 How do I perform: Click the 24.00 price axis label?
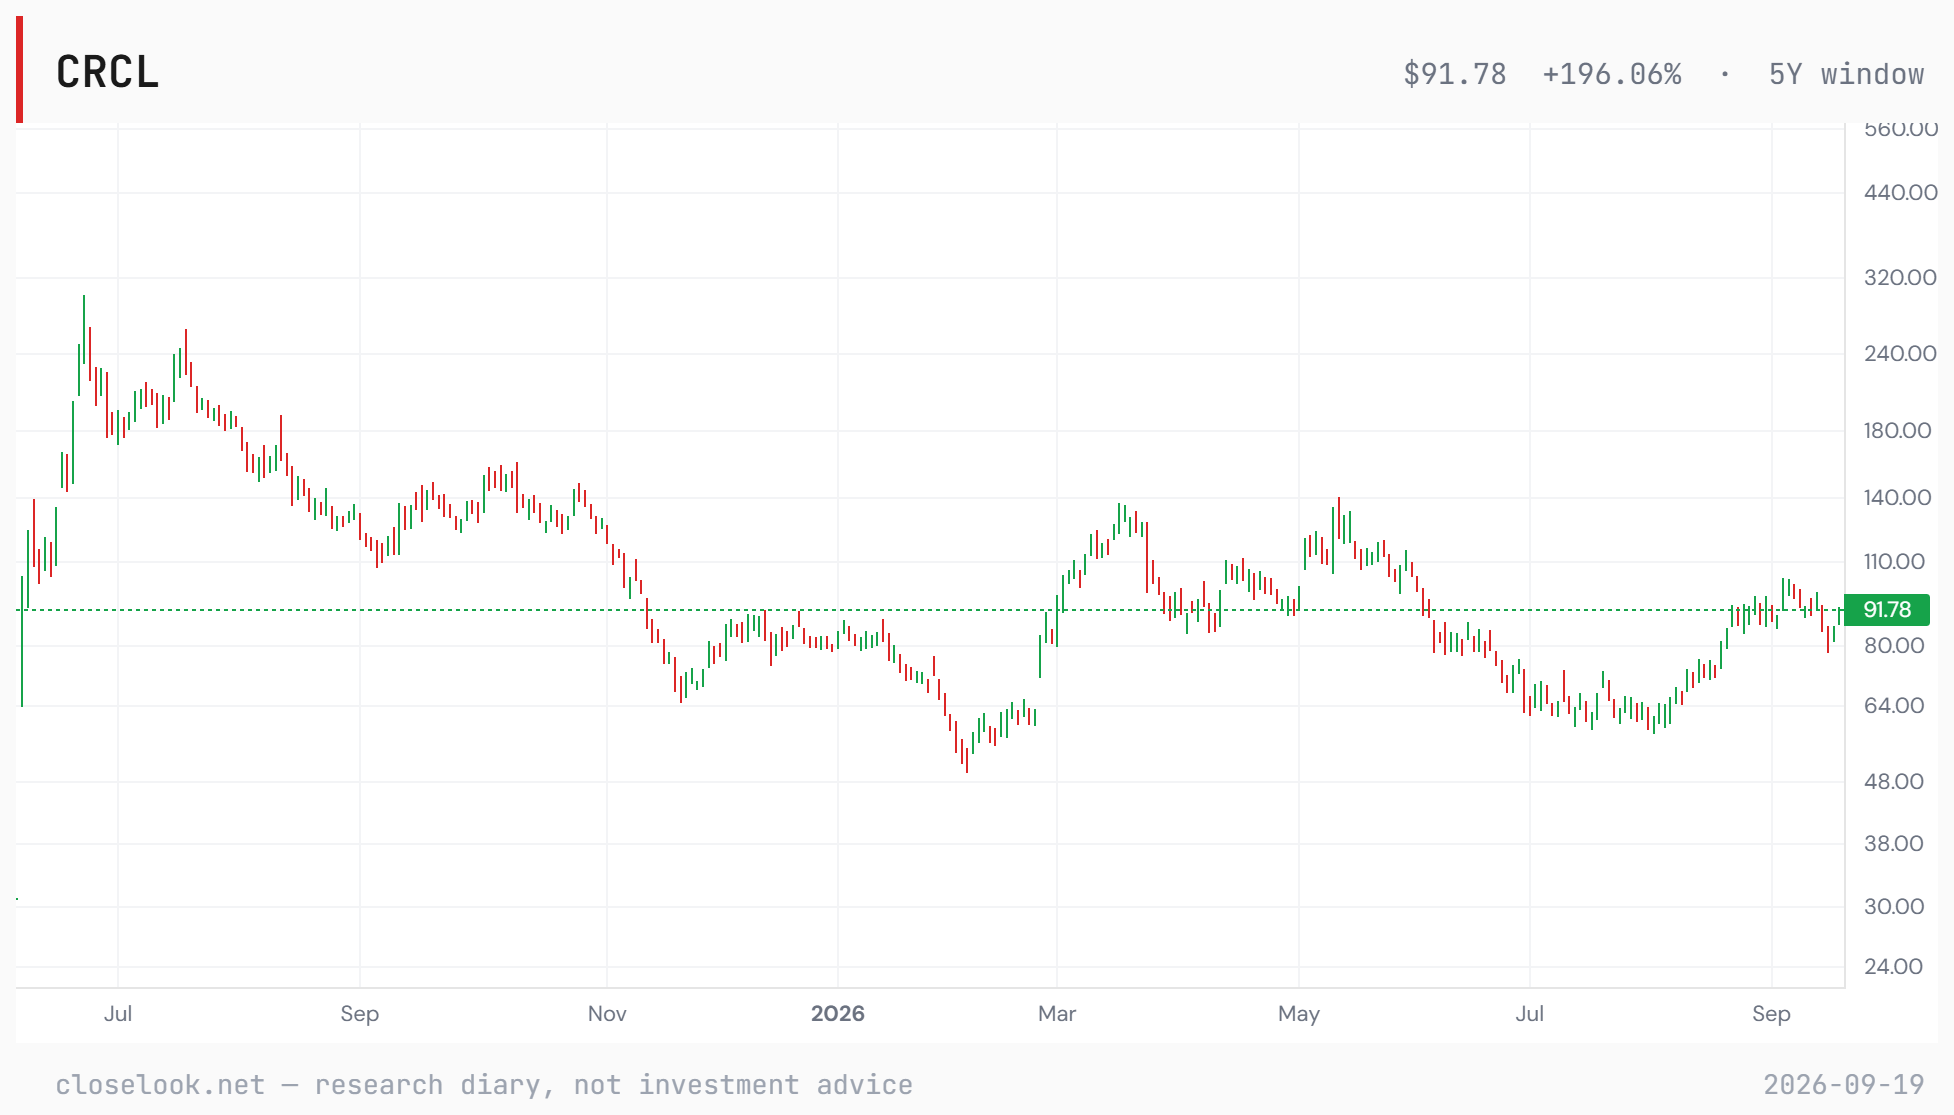(x=1894, y=966)
